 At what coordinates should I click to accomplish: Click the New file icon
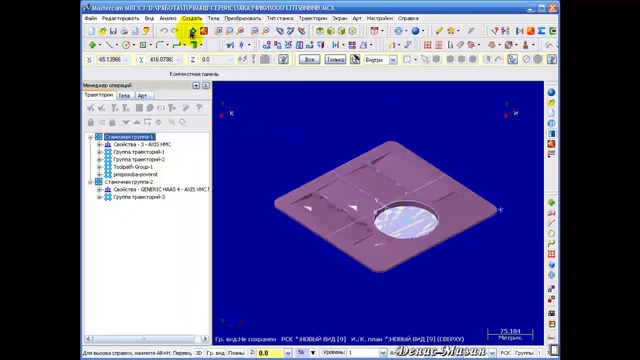(x=92, y=31)
